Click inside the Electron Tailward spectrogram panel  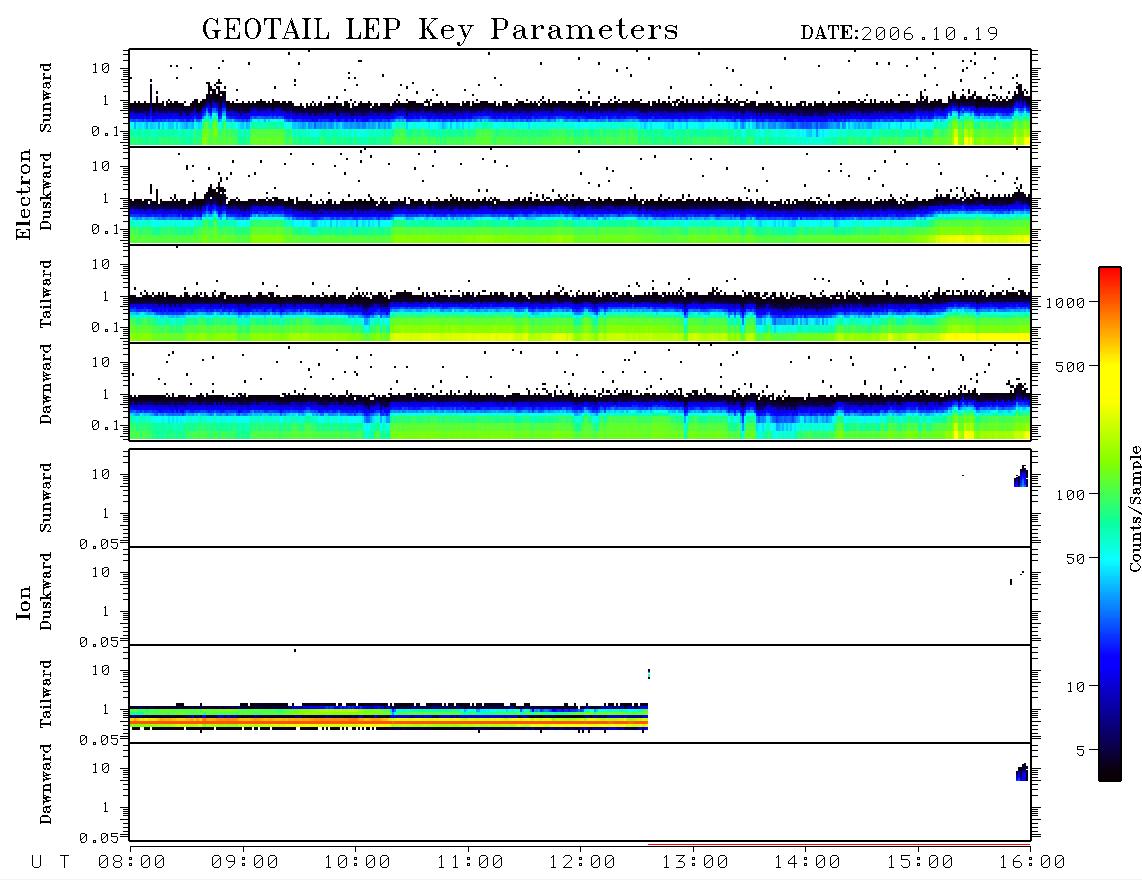pyautogui.click(x=580, y=294)
